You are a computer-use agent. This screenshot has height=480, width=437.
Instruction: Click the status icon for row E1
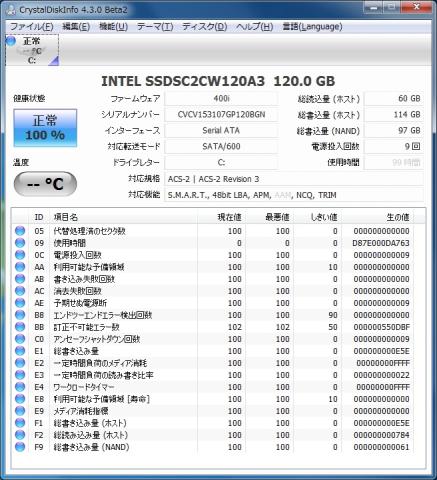click(20, 351)
